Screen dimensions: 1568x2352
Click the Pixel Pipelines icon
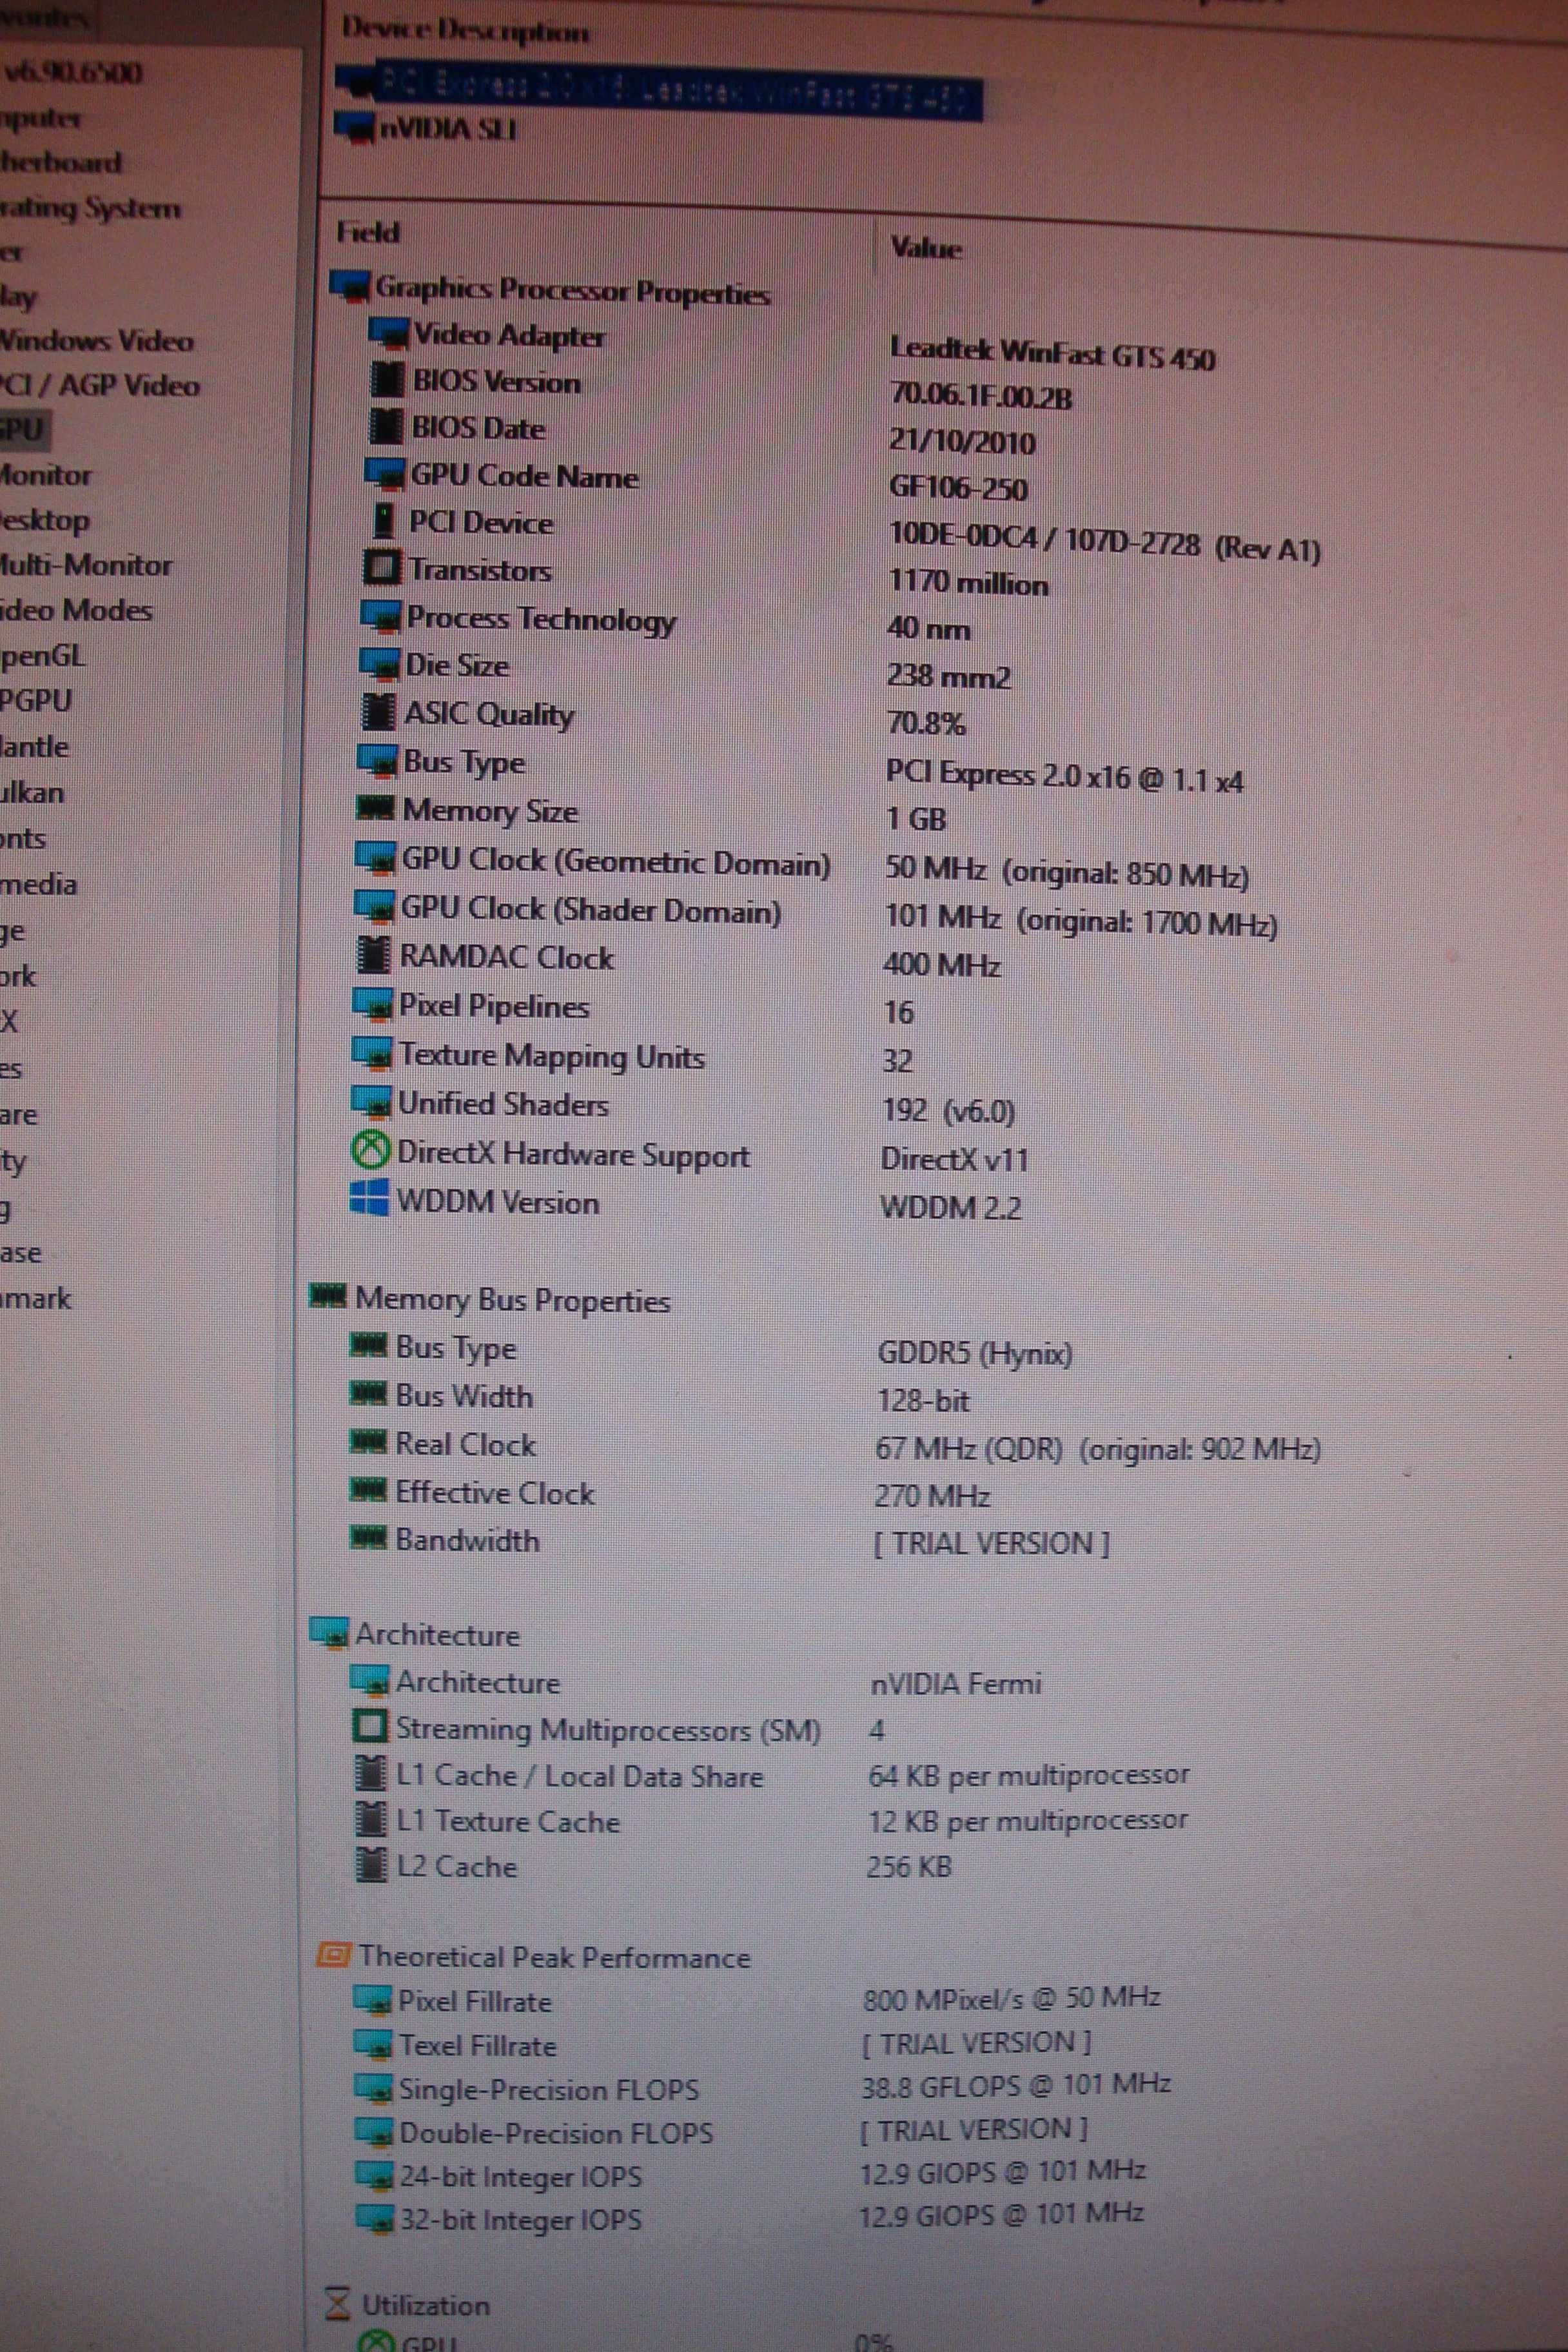[372, 1004]
